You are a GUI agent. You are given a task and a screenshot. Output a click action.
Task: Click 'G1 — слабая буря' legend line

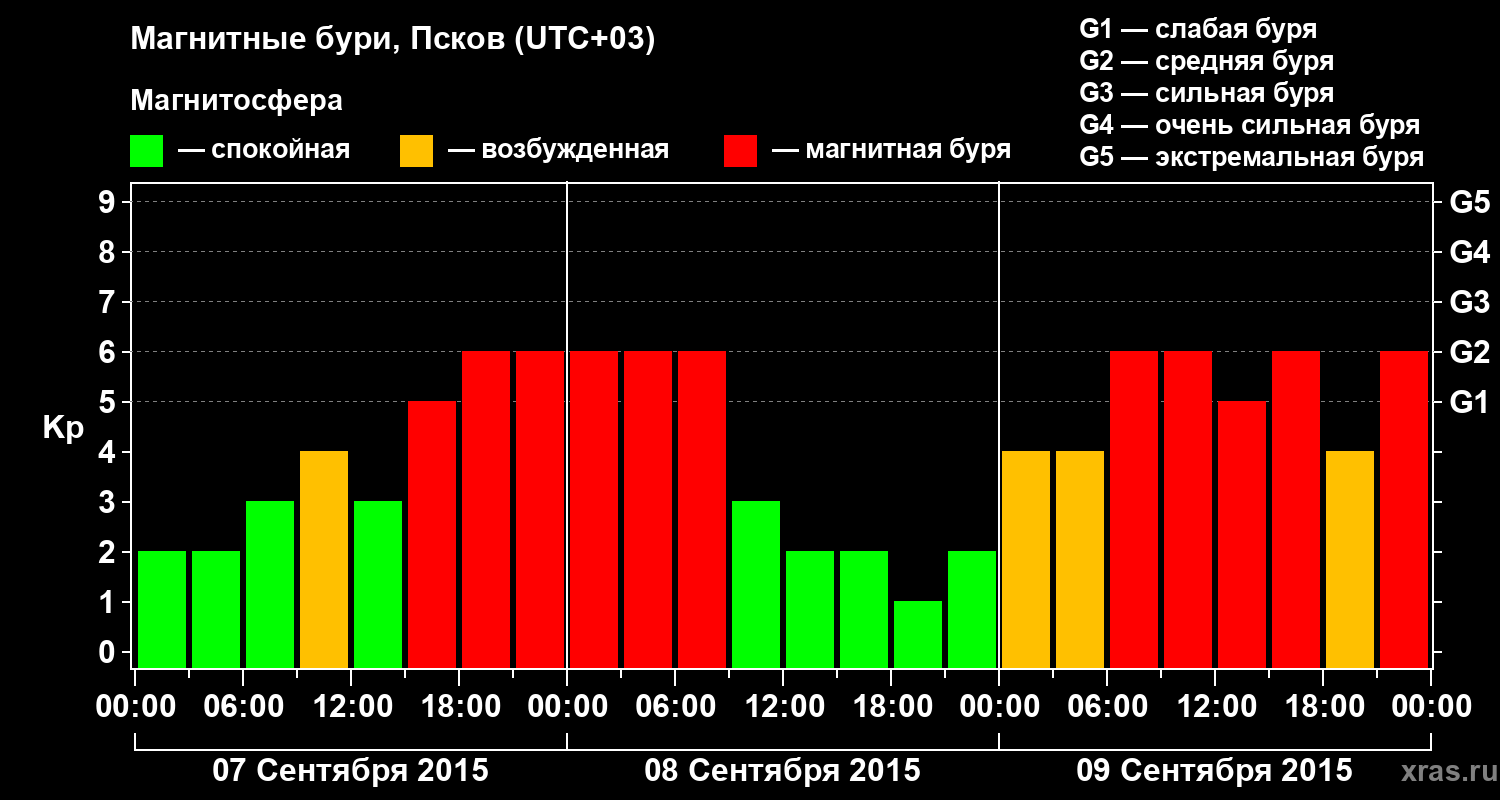1198,29
